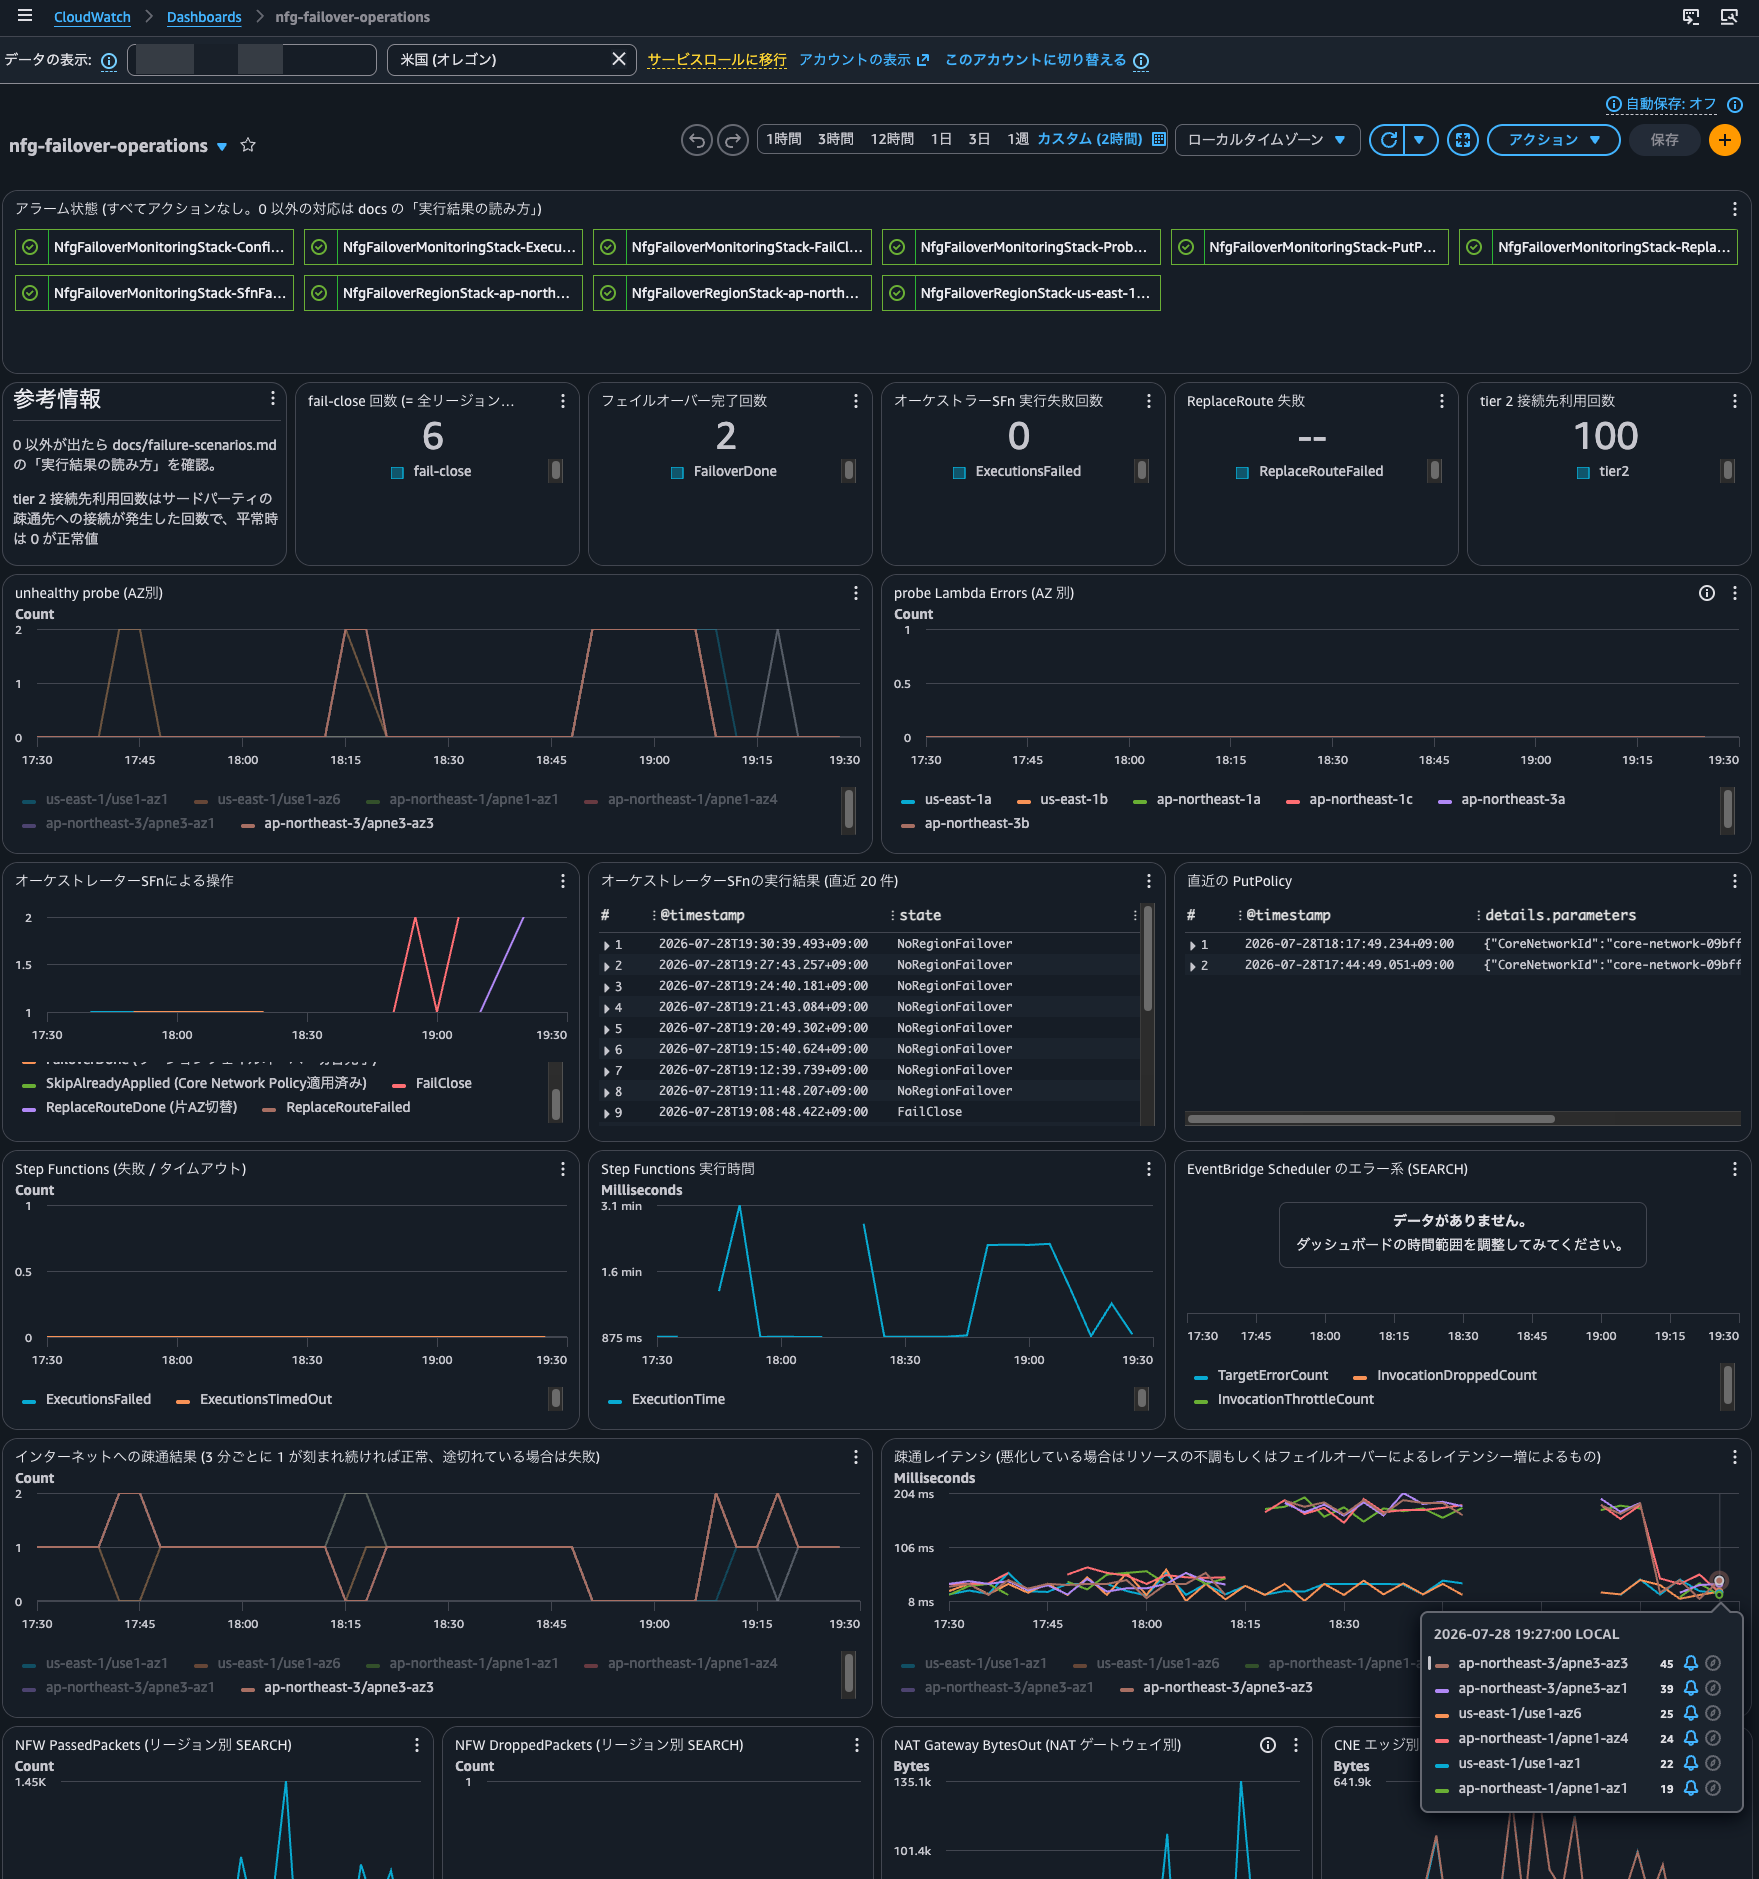Show info on NAT Gateway BytesOut widget
This screenshot has width=1759, height=1879.
point(1268,1745)
